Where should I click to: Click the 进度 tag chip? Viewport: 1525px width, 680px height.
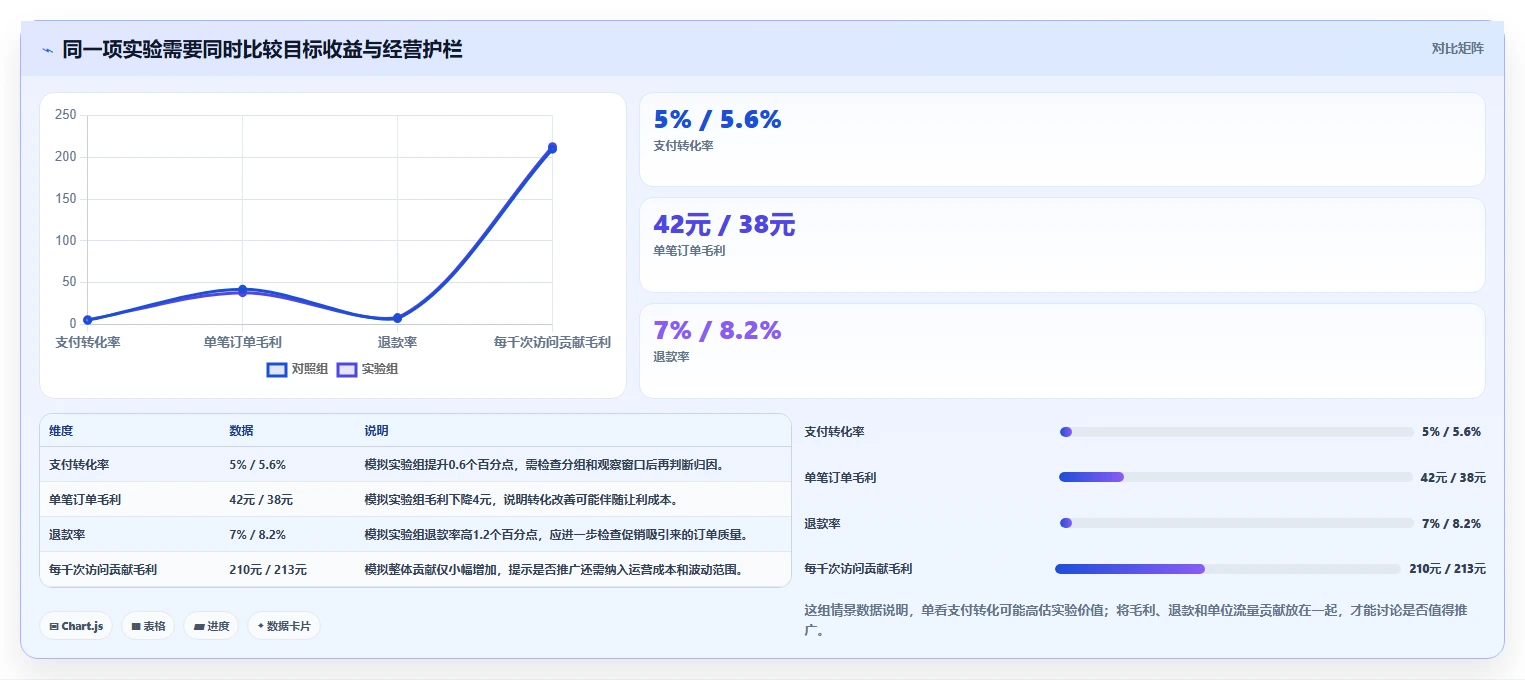pyautogui.click(x=211, y=626)
